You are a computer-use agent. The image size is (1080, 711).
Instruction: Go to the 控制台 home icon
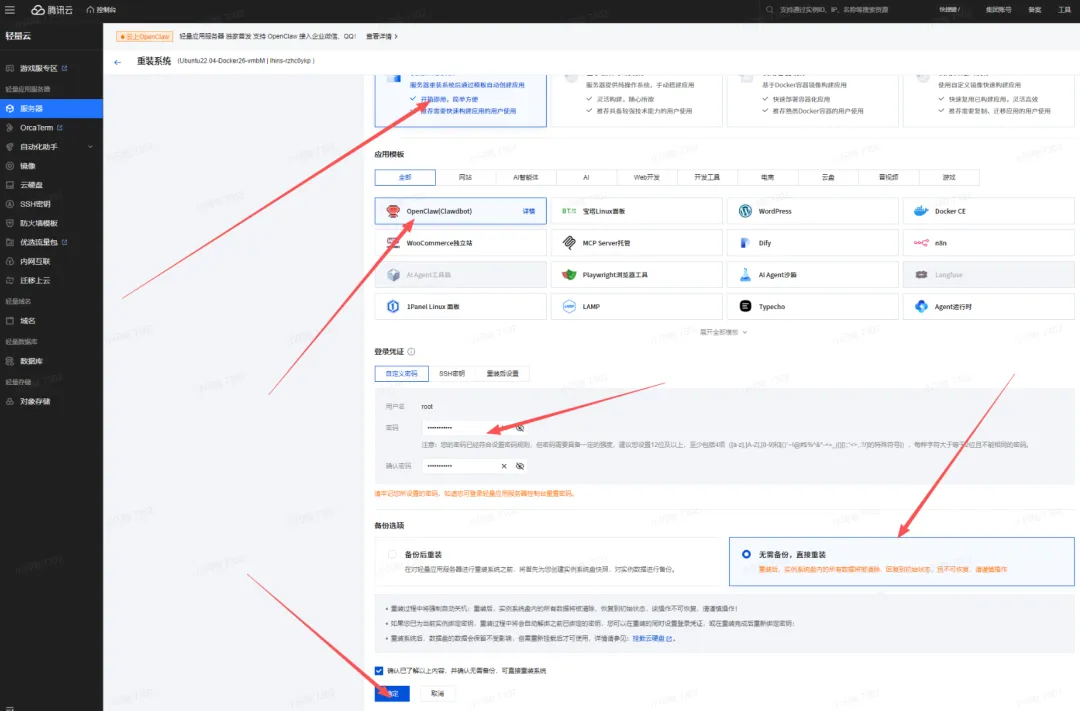click(x=90, y=10)
